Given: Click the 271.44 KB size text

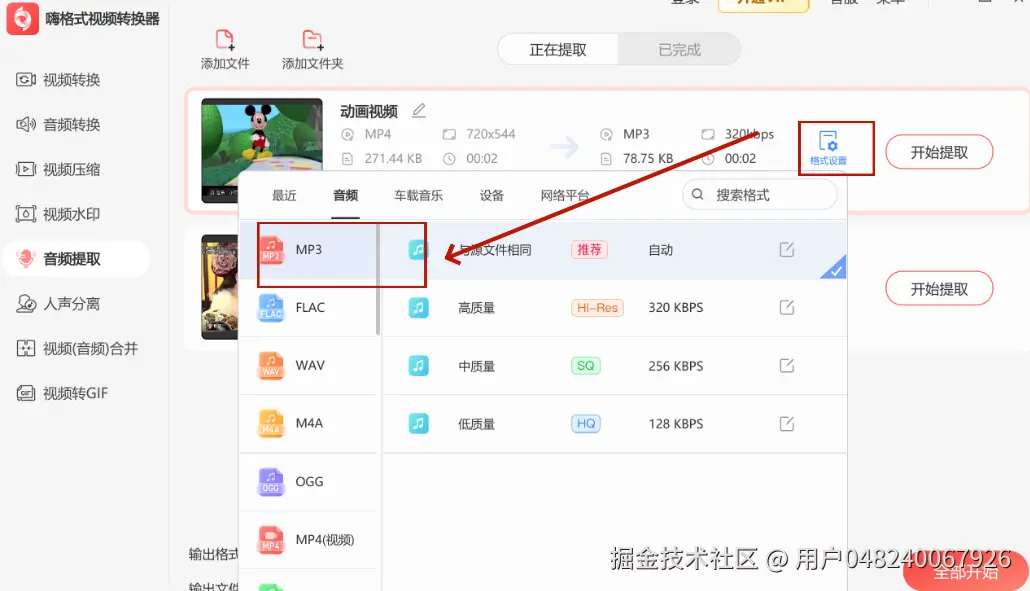Looking at the screenshot, I should 393,158.
